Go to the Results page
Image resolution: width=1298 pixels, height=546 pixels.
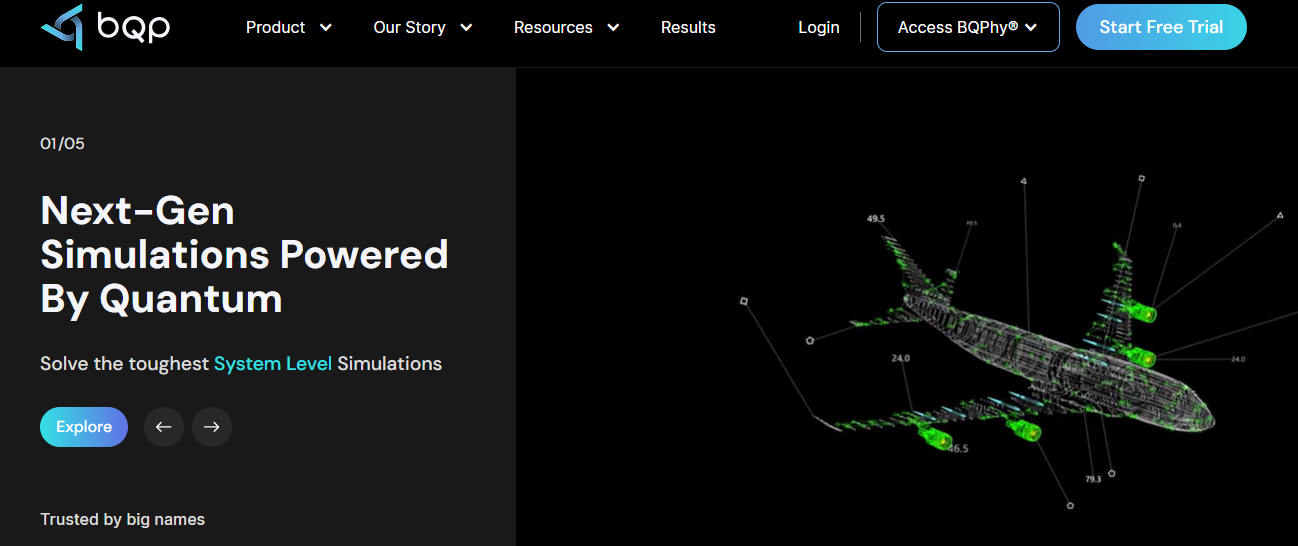(688, 27)
